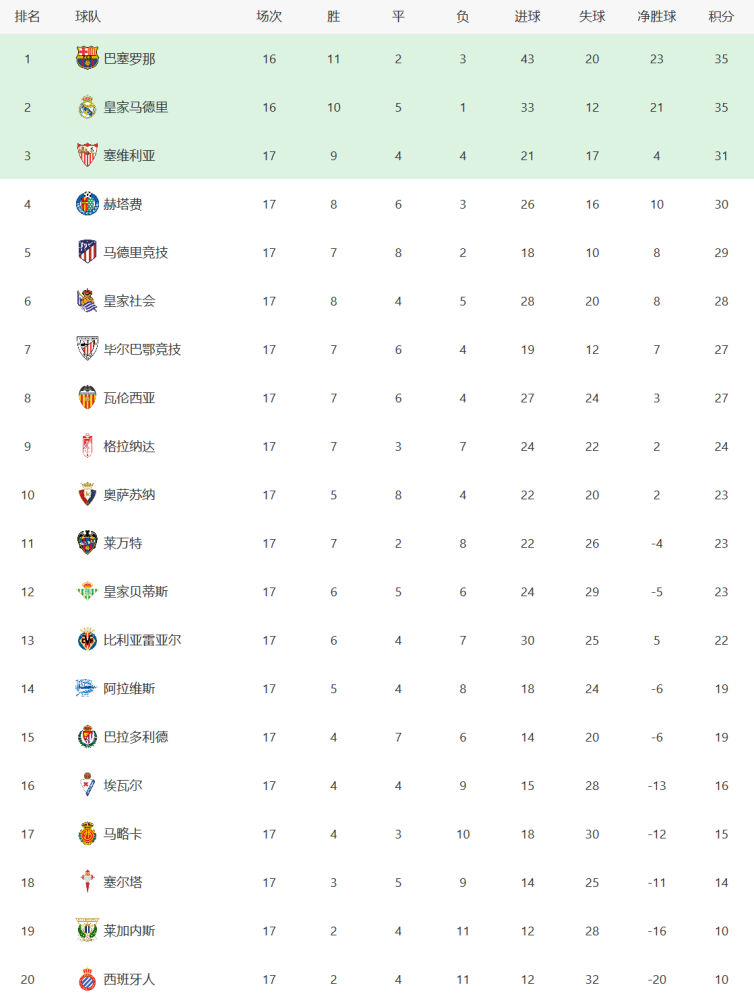The height and width of the screenshot is (1000, 754).
Task: Click the Valencia bat crest icon
Action: coord(87,398)
